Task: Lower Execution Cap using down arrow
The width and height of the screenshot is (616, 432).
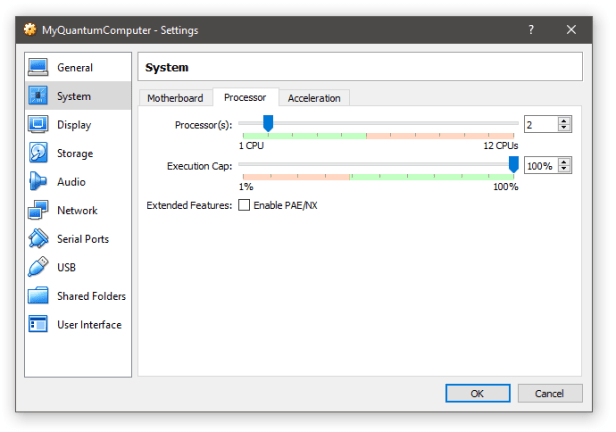Action: pyautogui.click(x=565, y=170)
